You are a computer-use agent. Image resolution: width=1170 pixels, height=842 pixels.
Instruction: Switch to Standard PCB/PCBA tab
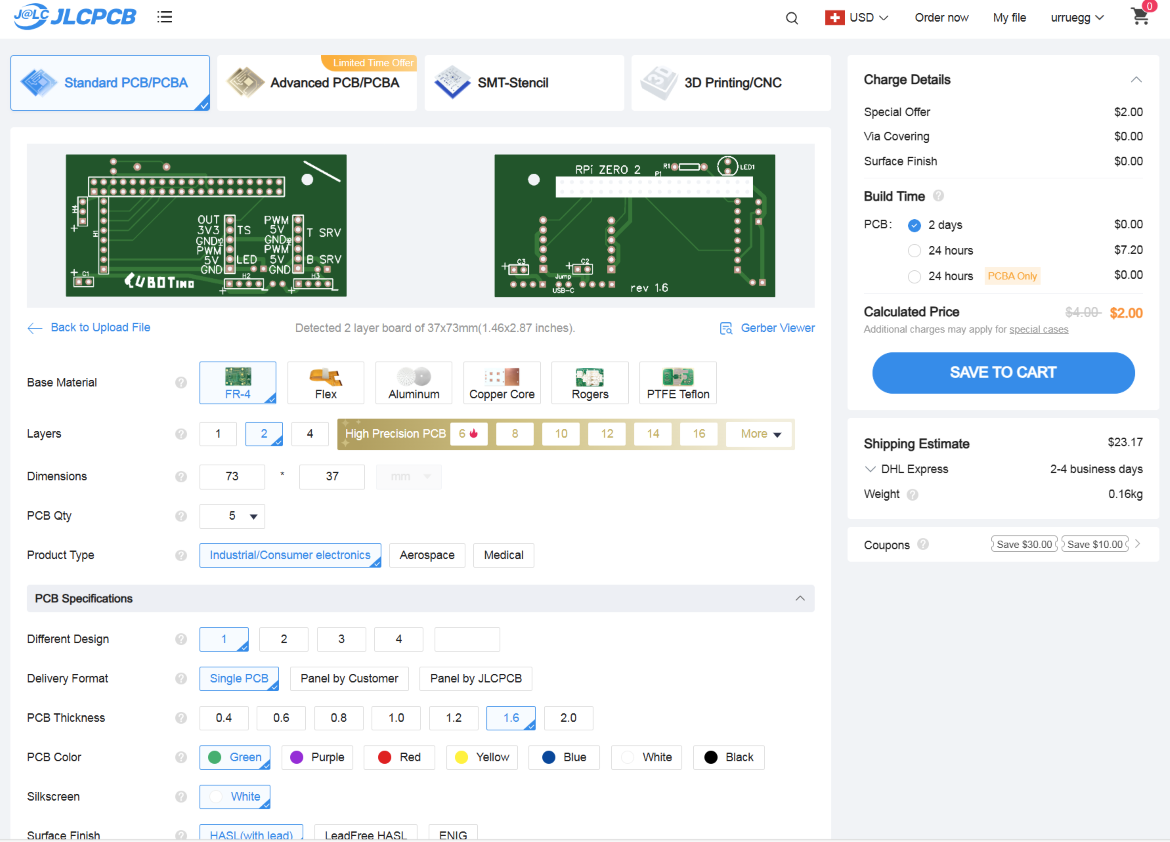pos(110,83)
